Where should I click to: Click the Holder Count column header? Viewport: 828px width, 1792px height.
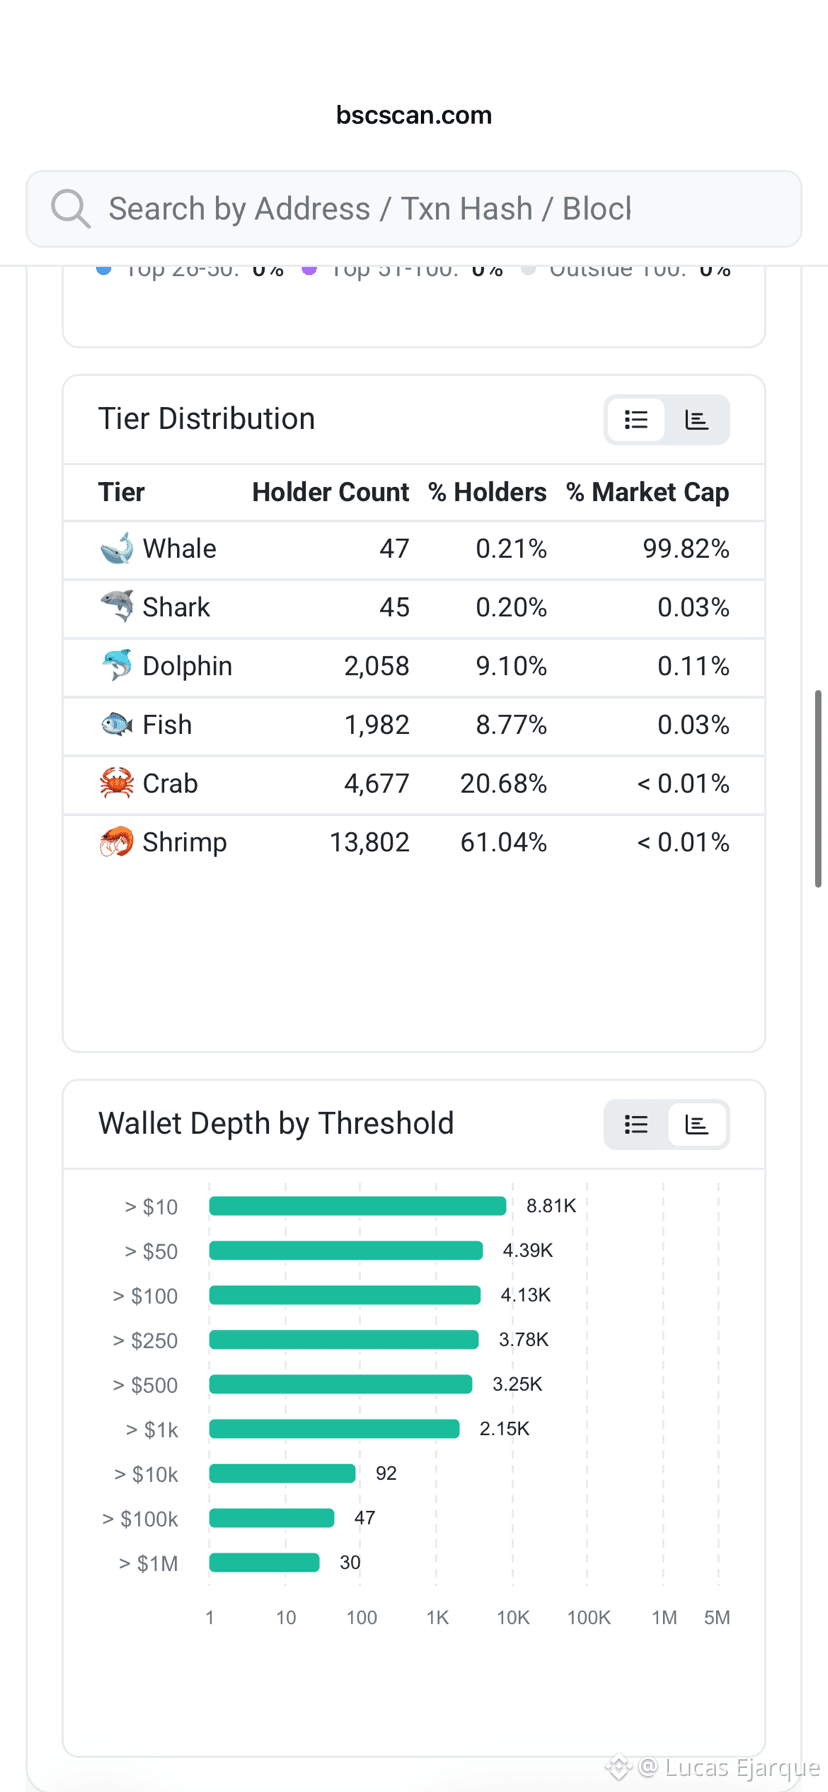click(330, 492)
